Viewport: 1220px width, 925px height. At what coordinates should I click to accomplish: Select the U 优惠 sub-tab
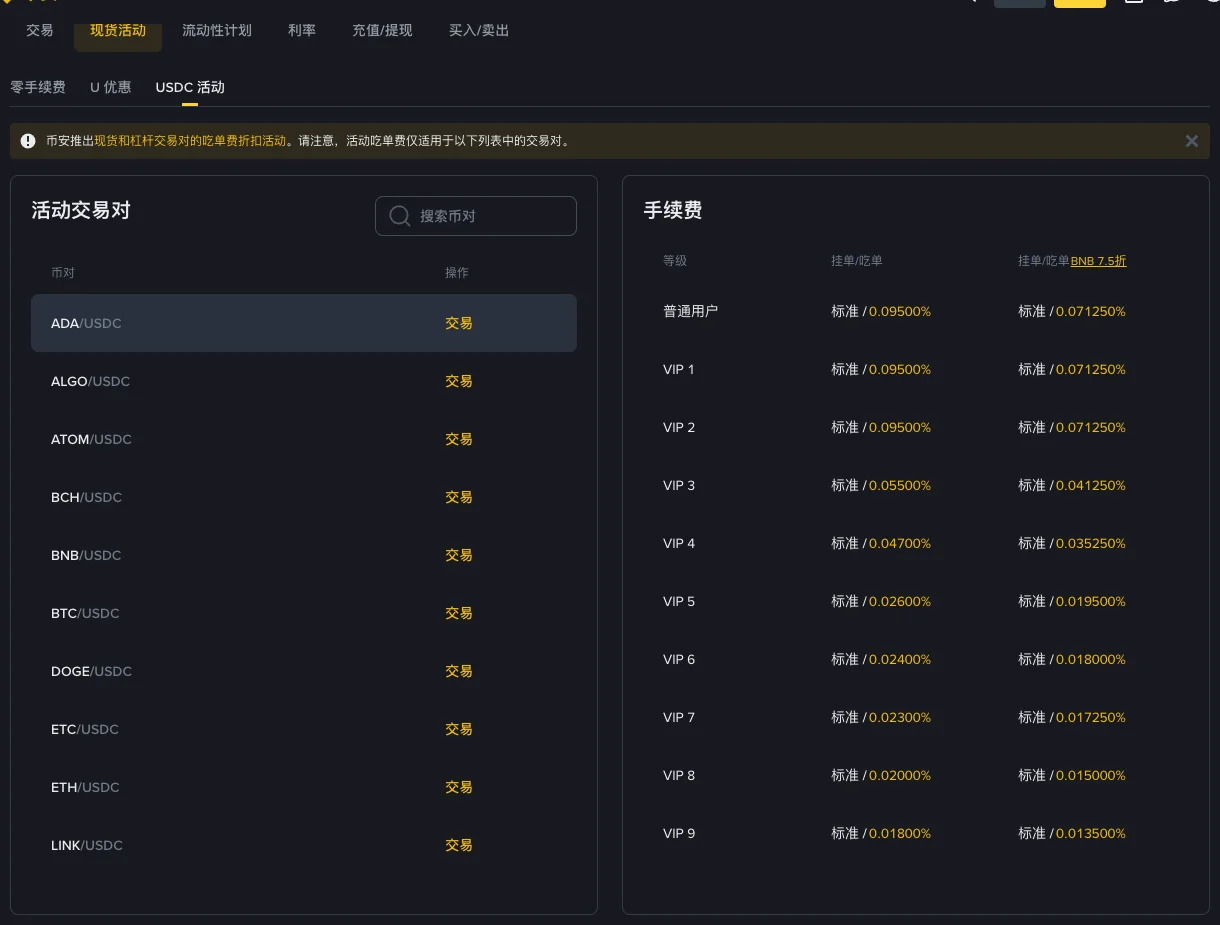pos(111,87)
